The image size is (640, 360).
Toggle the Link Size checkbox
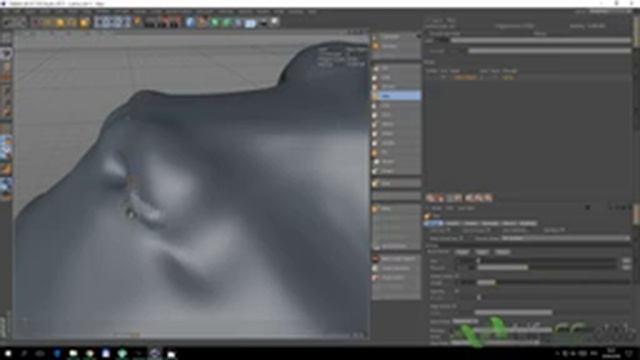click(448, 231)
